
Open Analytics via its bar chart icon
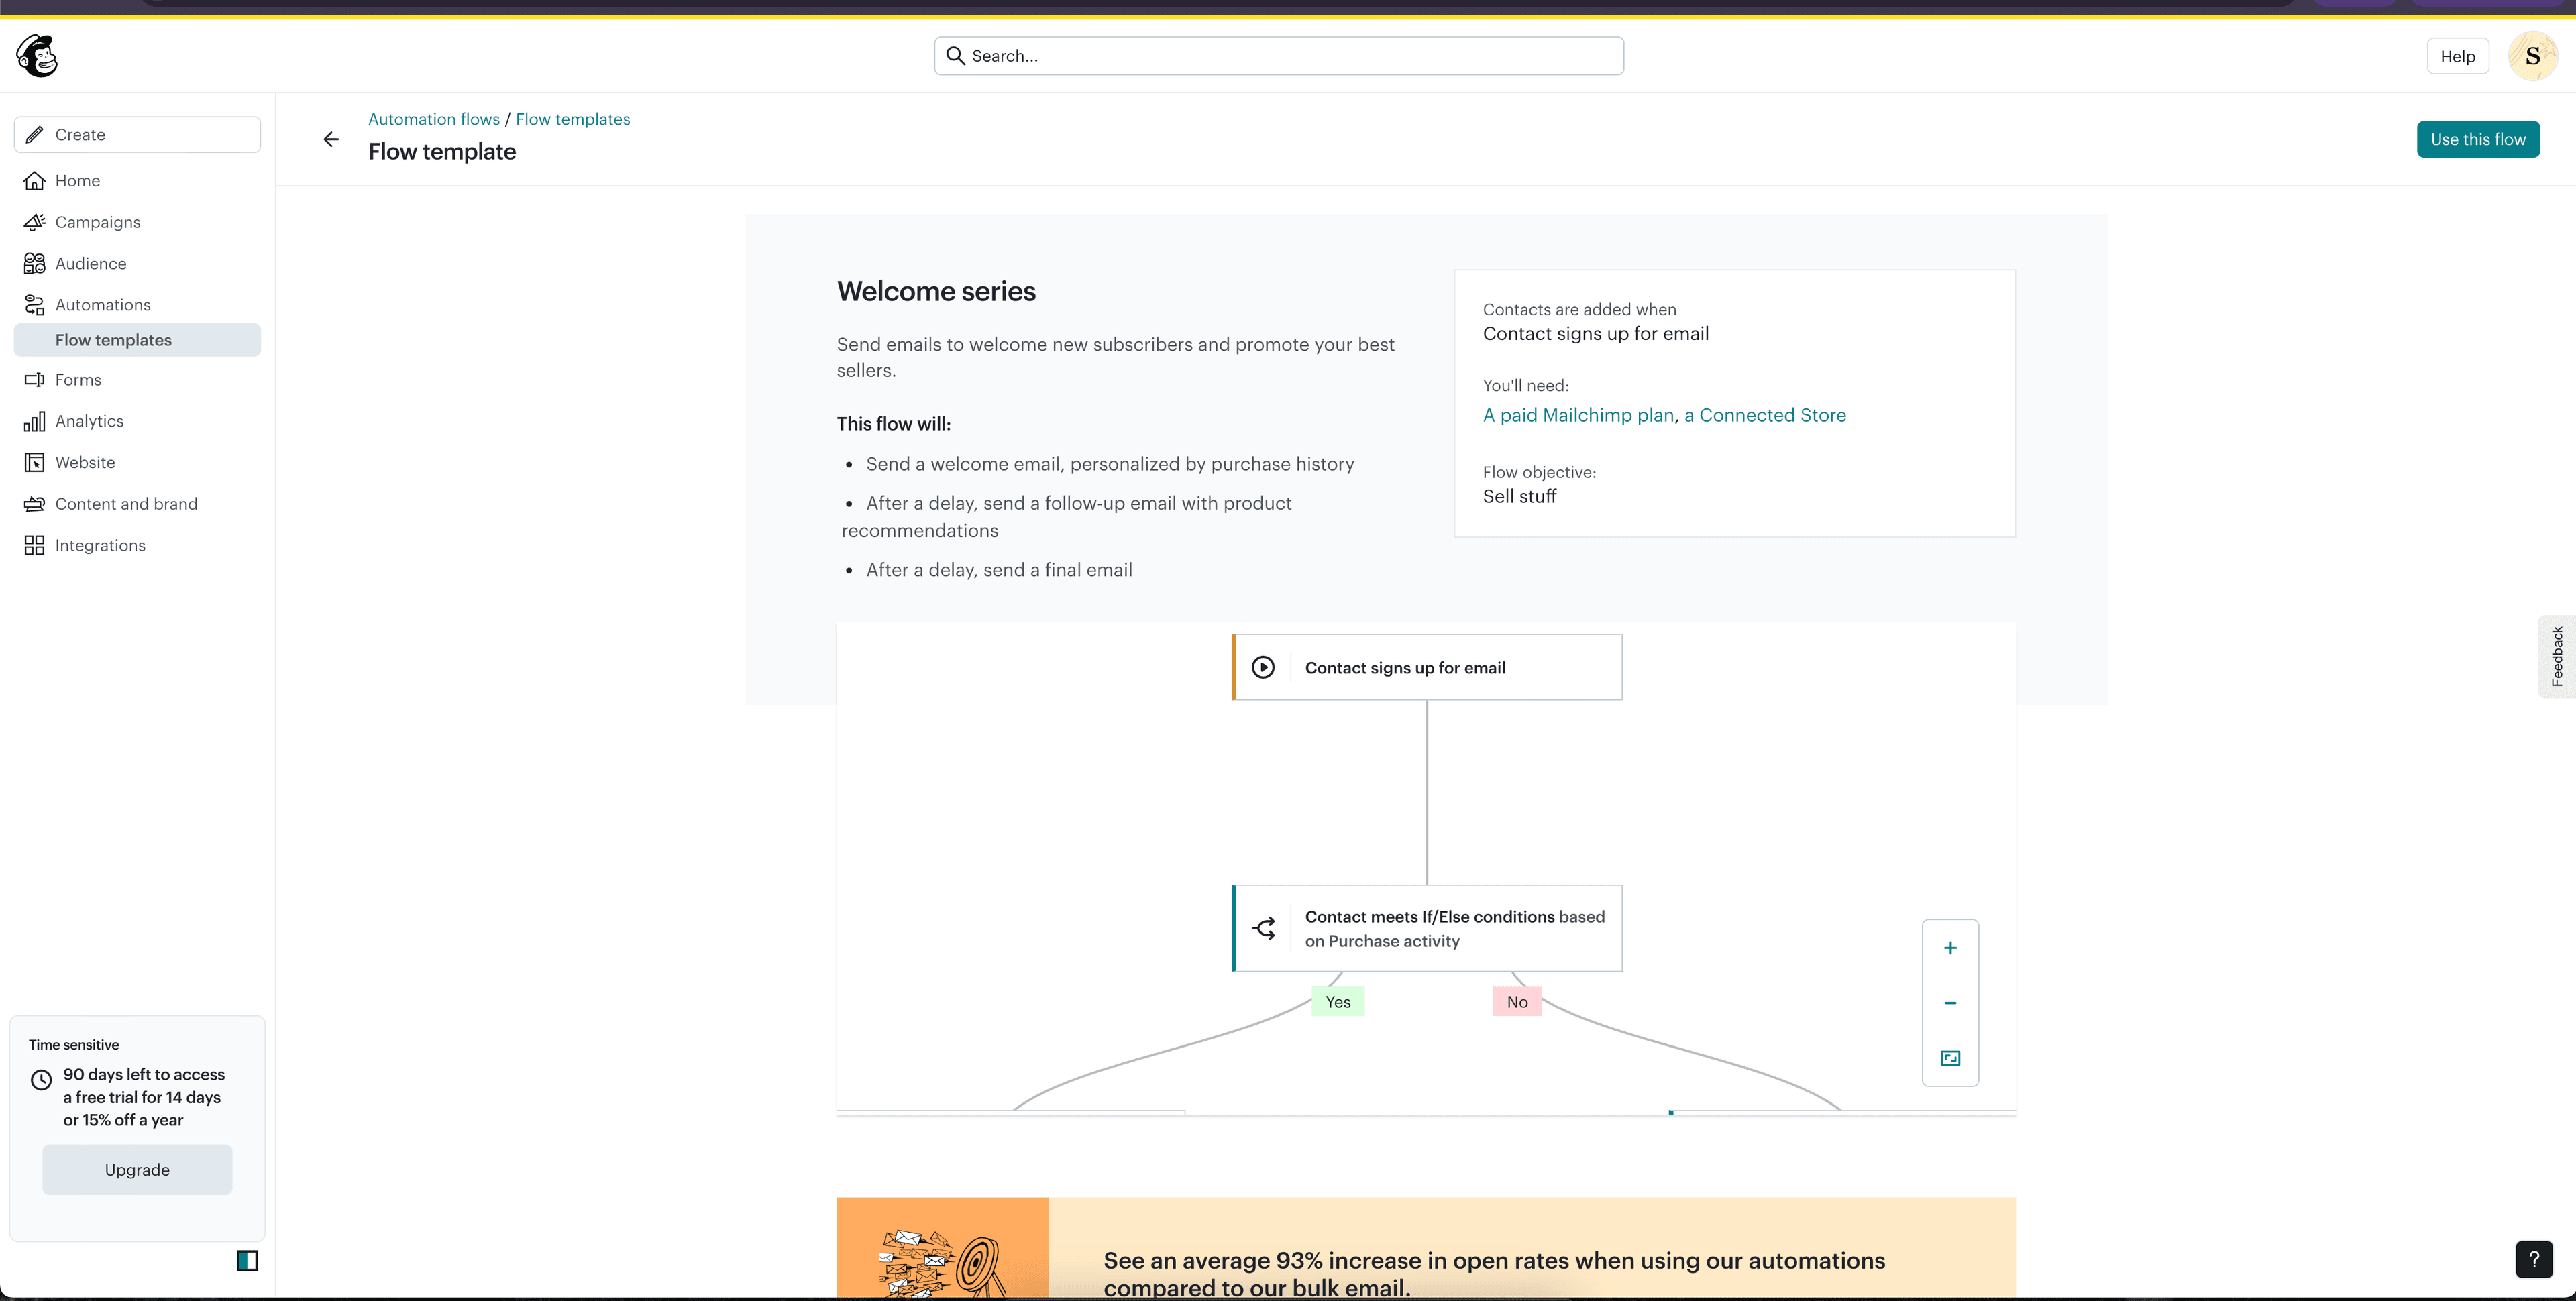coord(35,421)
